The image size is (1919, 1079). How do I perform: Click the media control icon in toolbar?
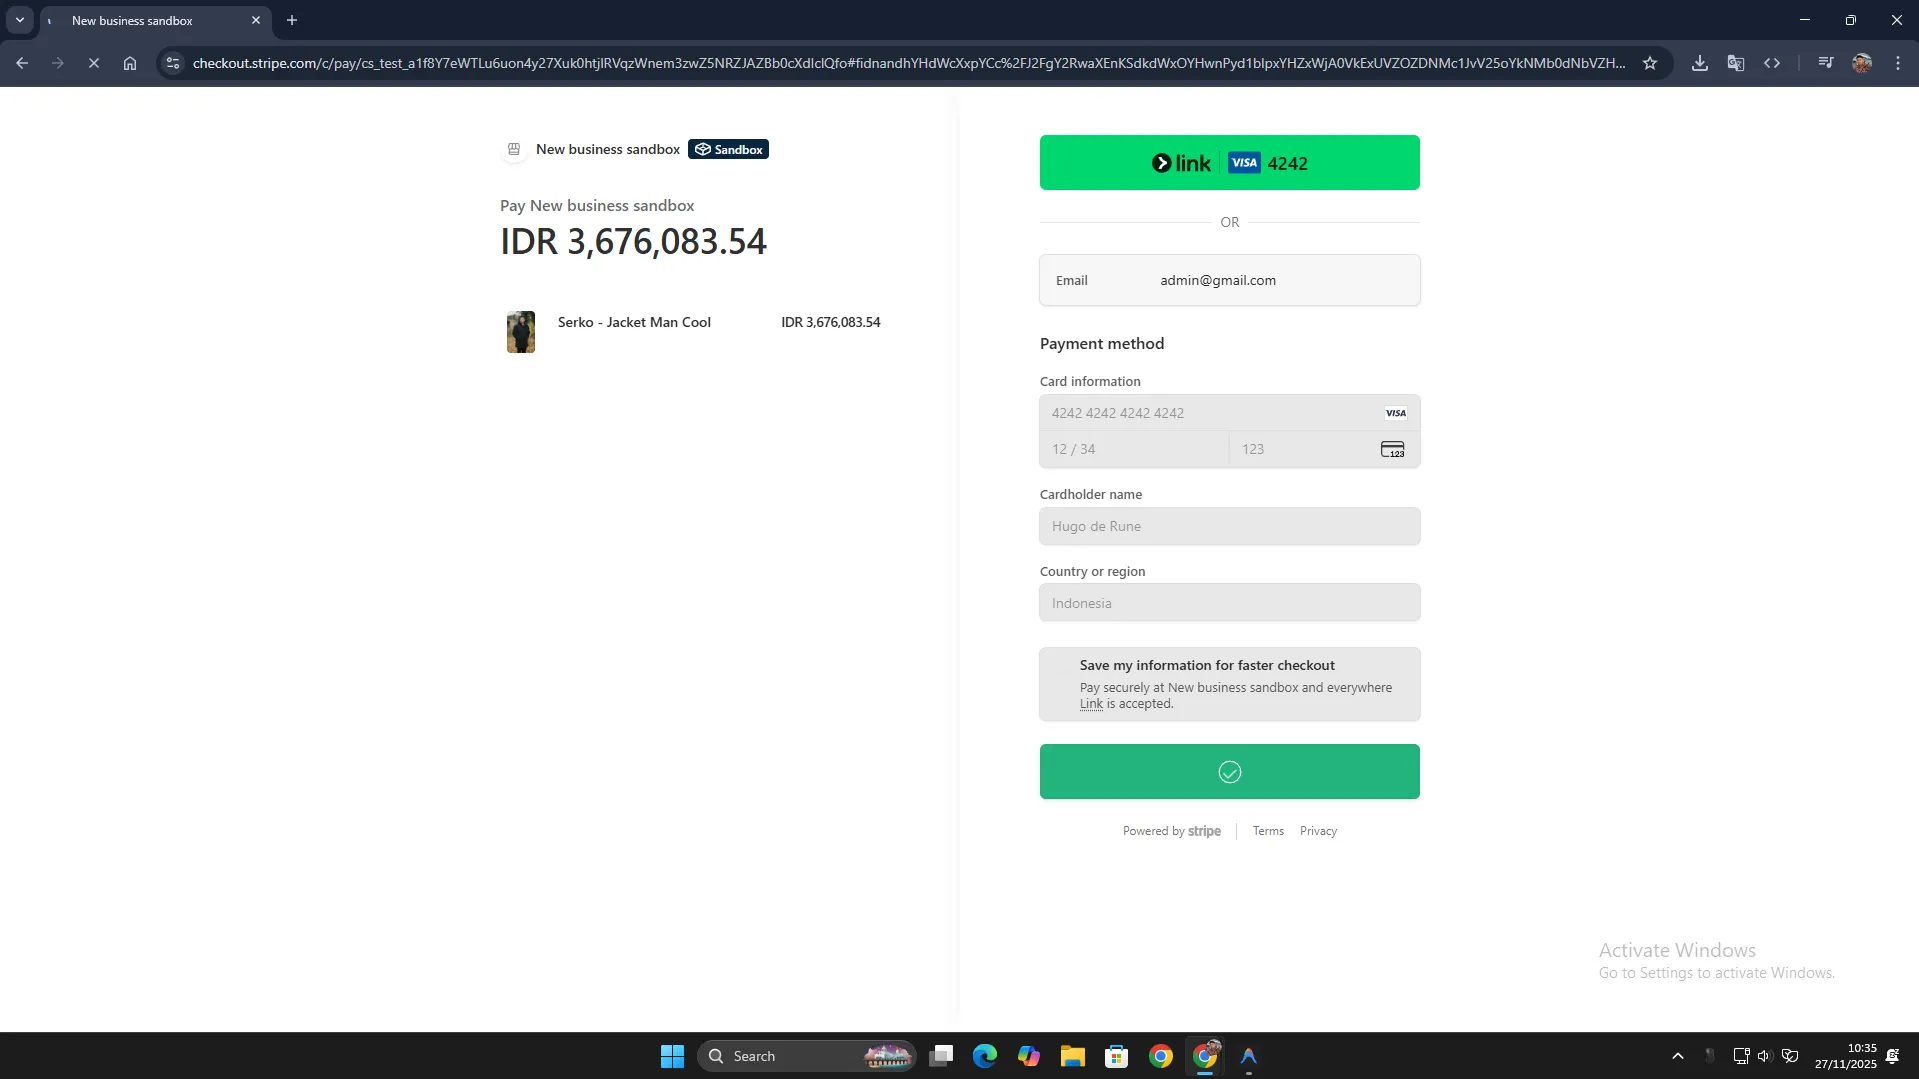(1825, 63)
